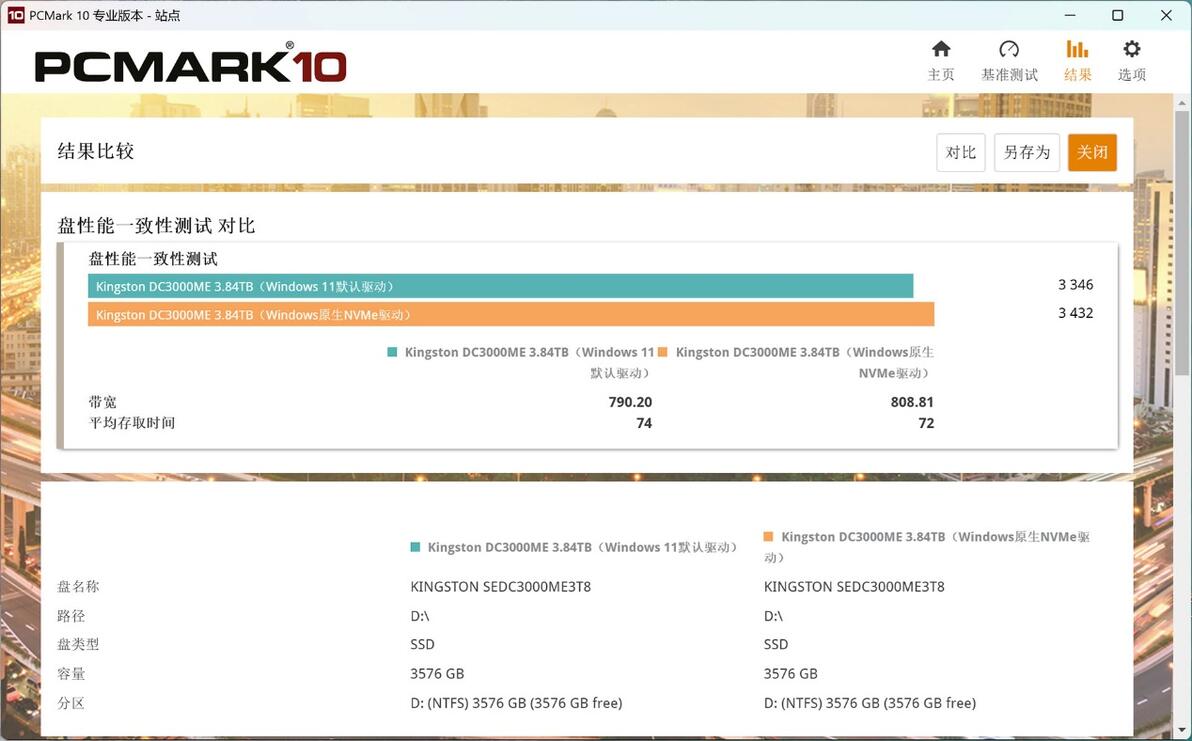Screen dimensions: 1192x741
Task: Click the 分区 label
Action: tap(71, 703)
